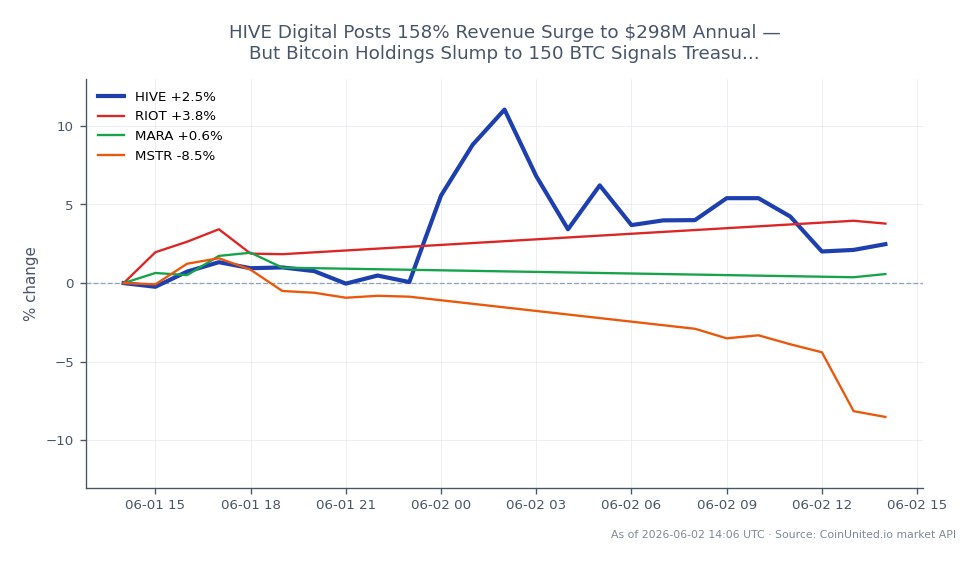Click the x-axis label 06-01 15
The width and height of the screenshot is (979, 564).
click(155, 505)
